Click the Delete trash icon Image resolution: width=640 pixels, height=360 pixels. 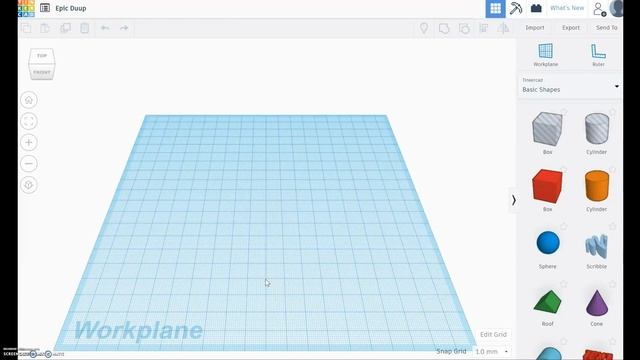84,28
